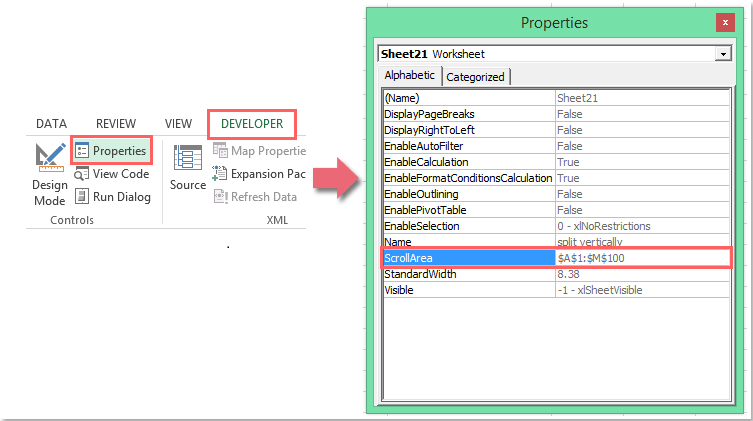Close the Properties window
Screen dimensions: 753x421
723,22
